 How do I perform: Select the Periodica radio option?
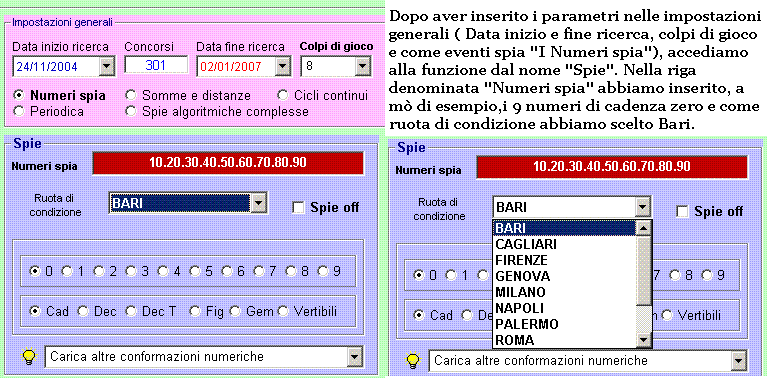click(19, 112)
